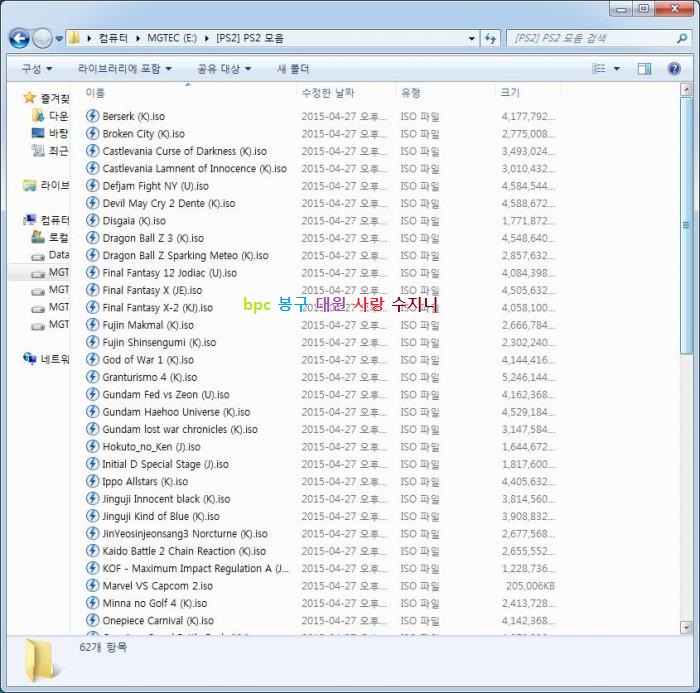Click the ISO icon of Berserk (K).iso
The height and width of the screenshot is (693, 700).
pos(92,116)
